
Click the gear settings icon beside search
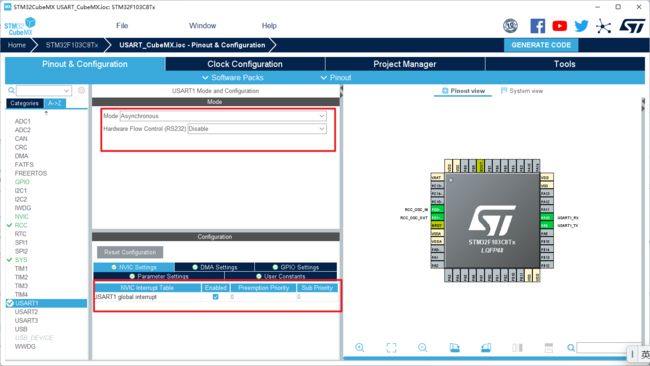(x=82, y=90)
